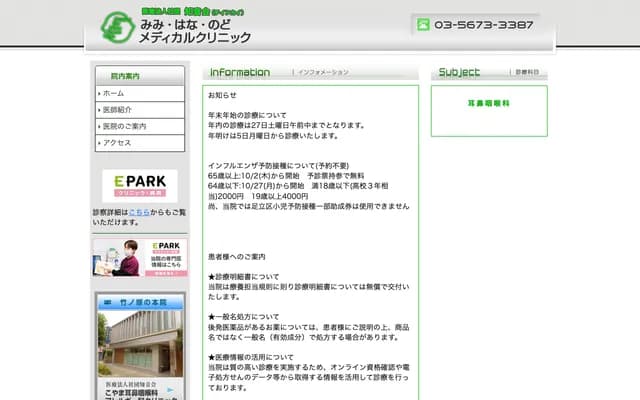
Task: Open the EPARK banner with masked staff
Action: [x=140, y=258]
